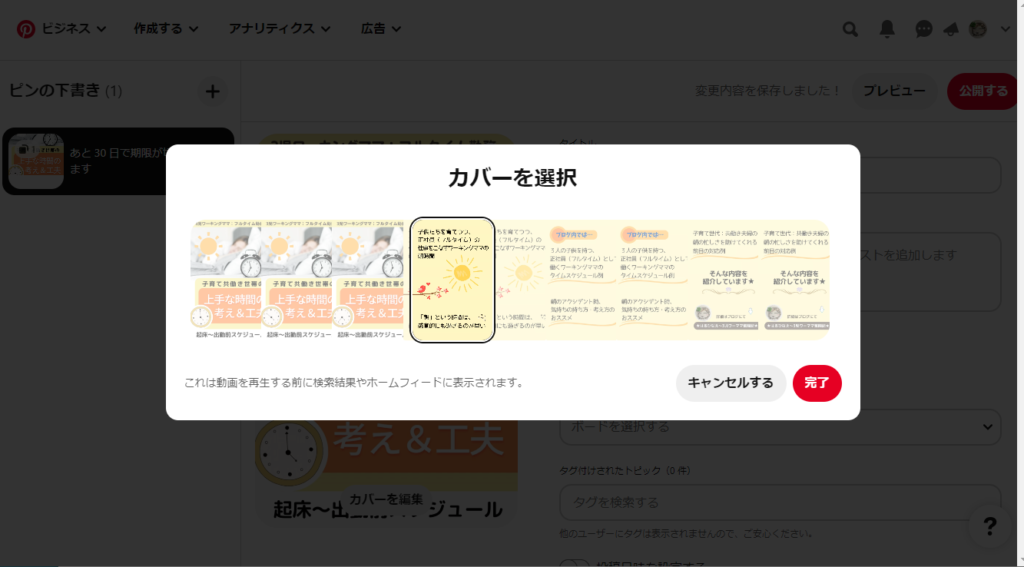This screenshot has height=567, width=1024.
Task: Open the ビジネス dropdown menu
Action: tap(74, 29)
